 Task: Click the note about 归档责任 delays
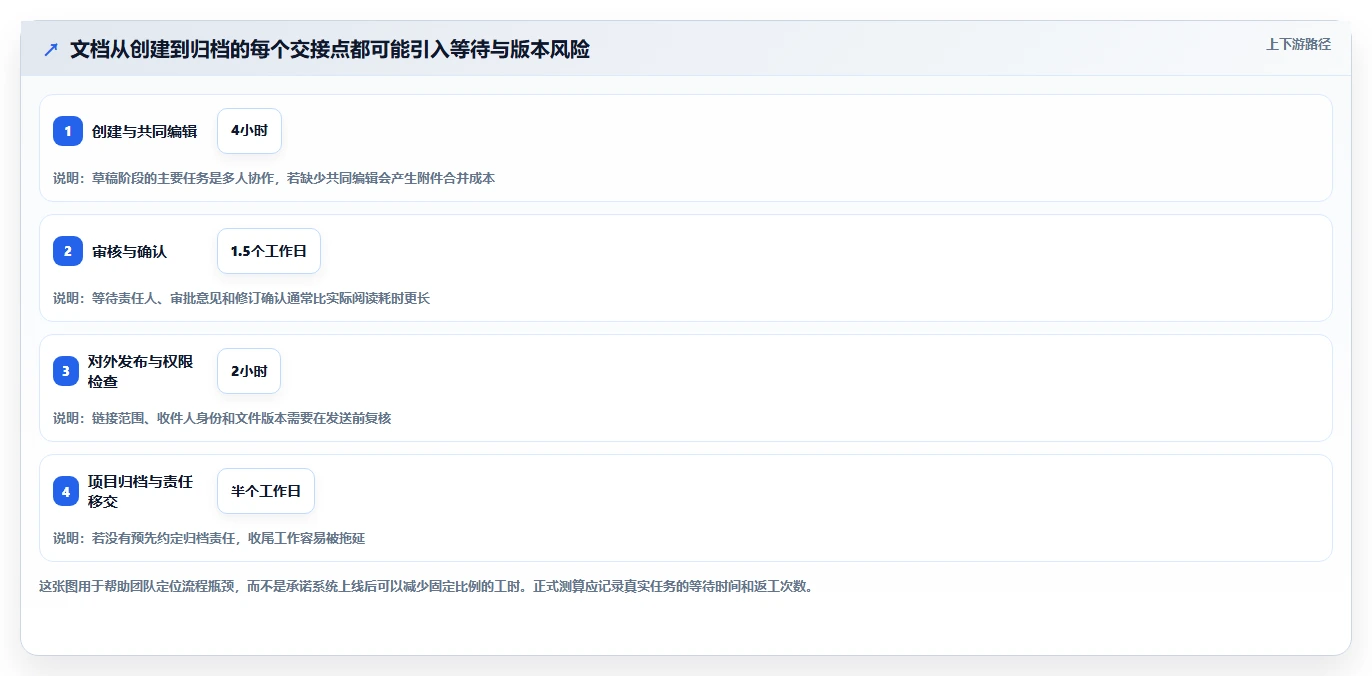click(209, 538)
